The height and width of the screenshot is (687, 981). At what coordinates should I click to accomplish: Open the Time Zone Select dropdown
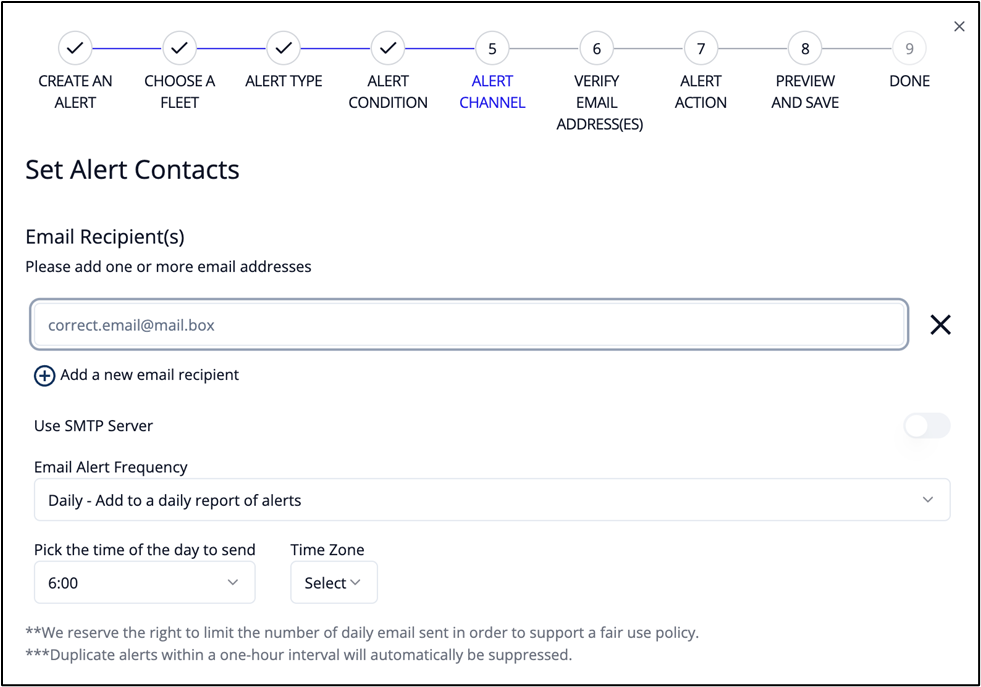[333, 582]
